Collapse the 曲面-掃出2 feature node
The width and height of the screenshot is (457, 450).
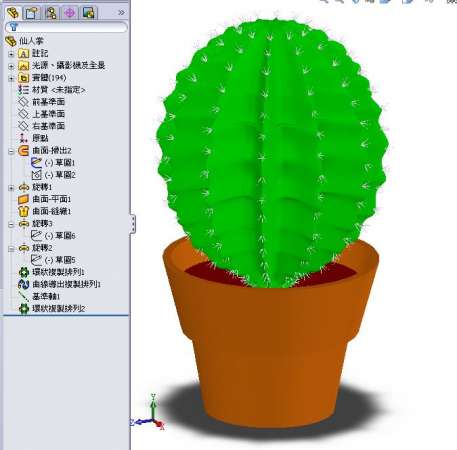point(11,151)
